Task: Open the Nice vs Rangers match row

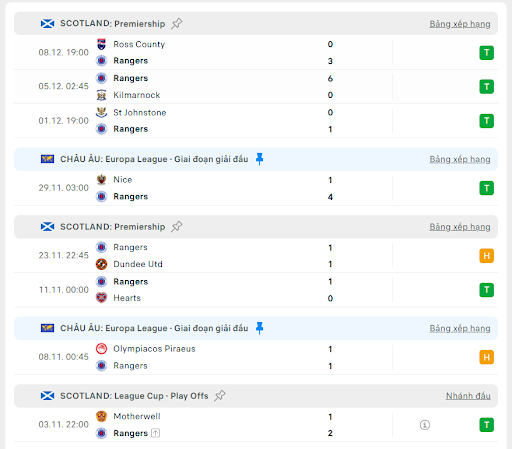Action: [x=256, y=188]
